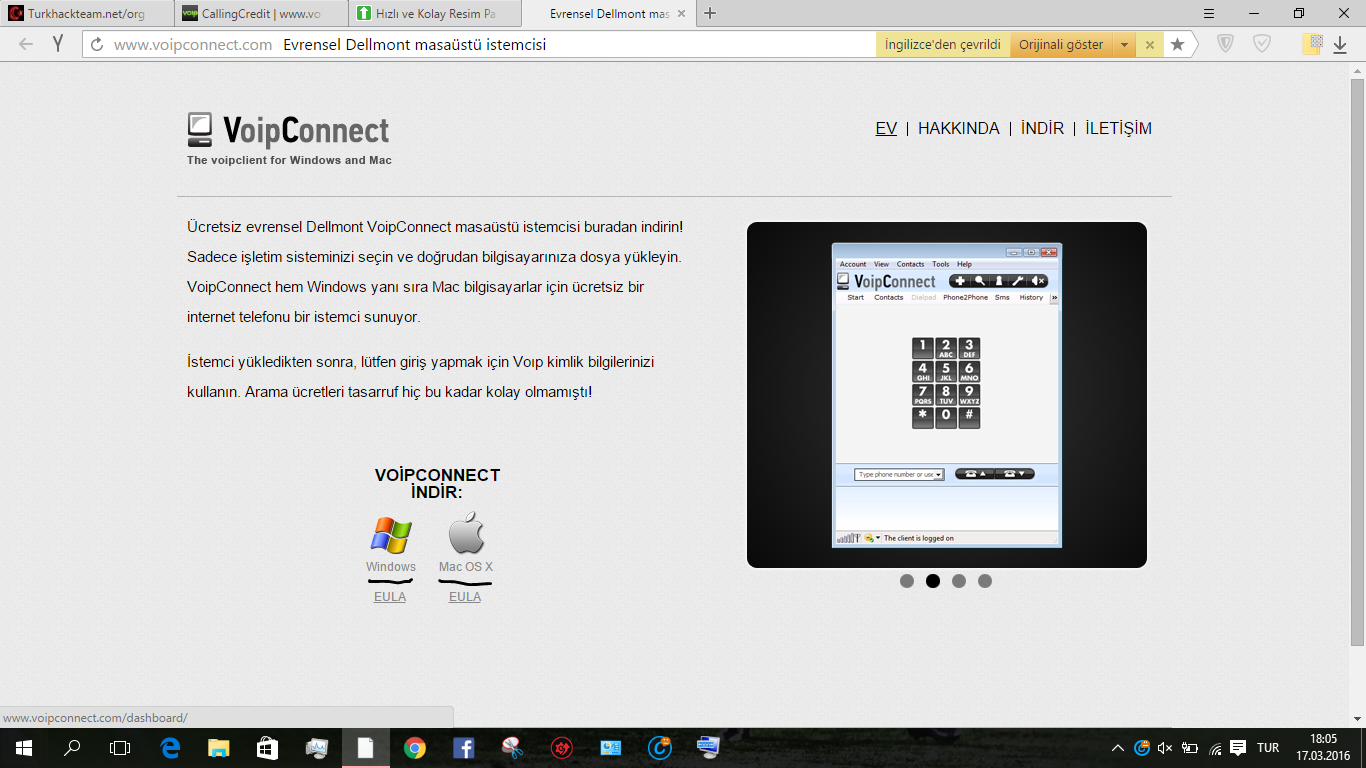1366x768 pixels.
Task: Switch to the Hızlı ve Kolay Resim tab
Action: (x=436, y=14)
